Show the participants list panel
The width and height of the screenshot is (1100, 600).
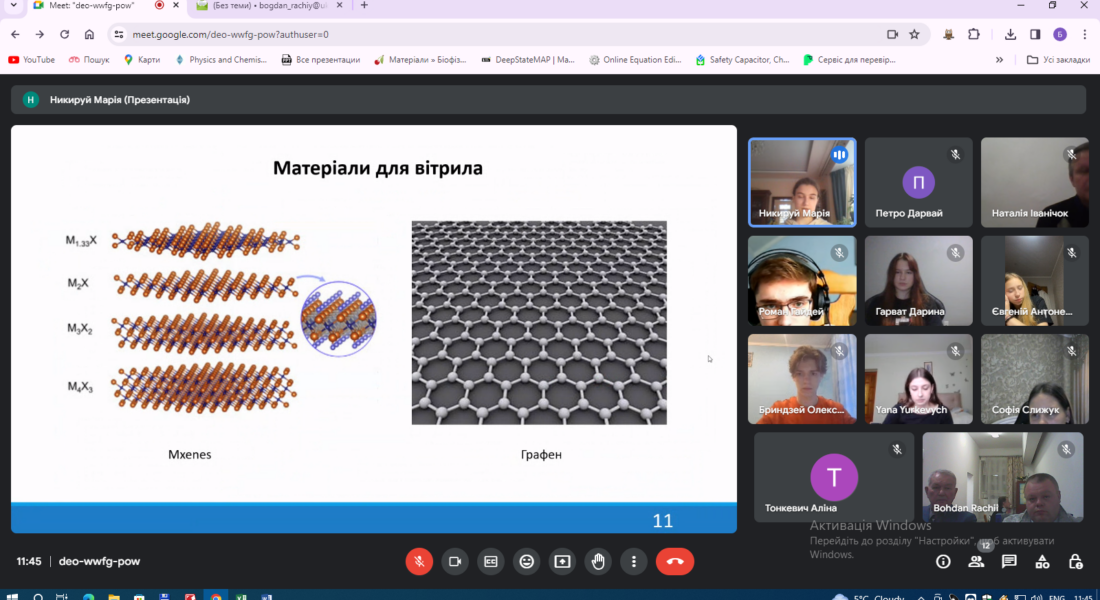pos(976,561)
